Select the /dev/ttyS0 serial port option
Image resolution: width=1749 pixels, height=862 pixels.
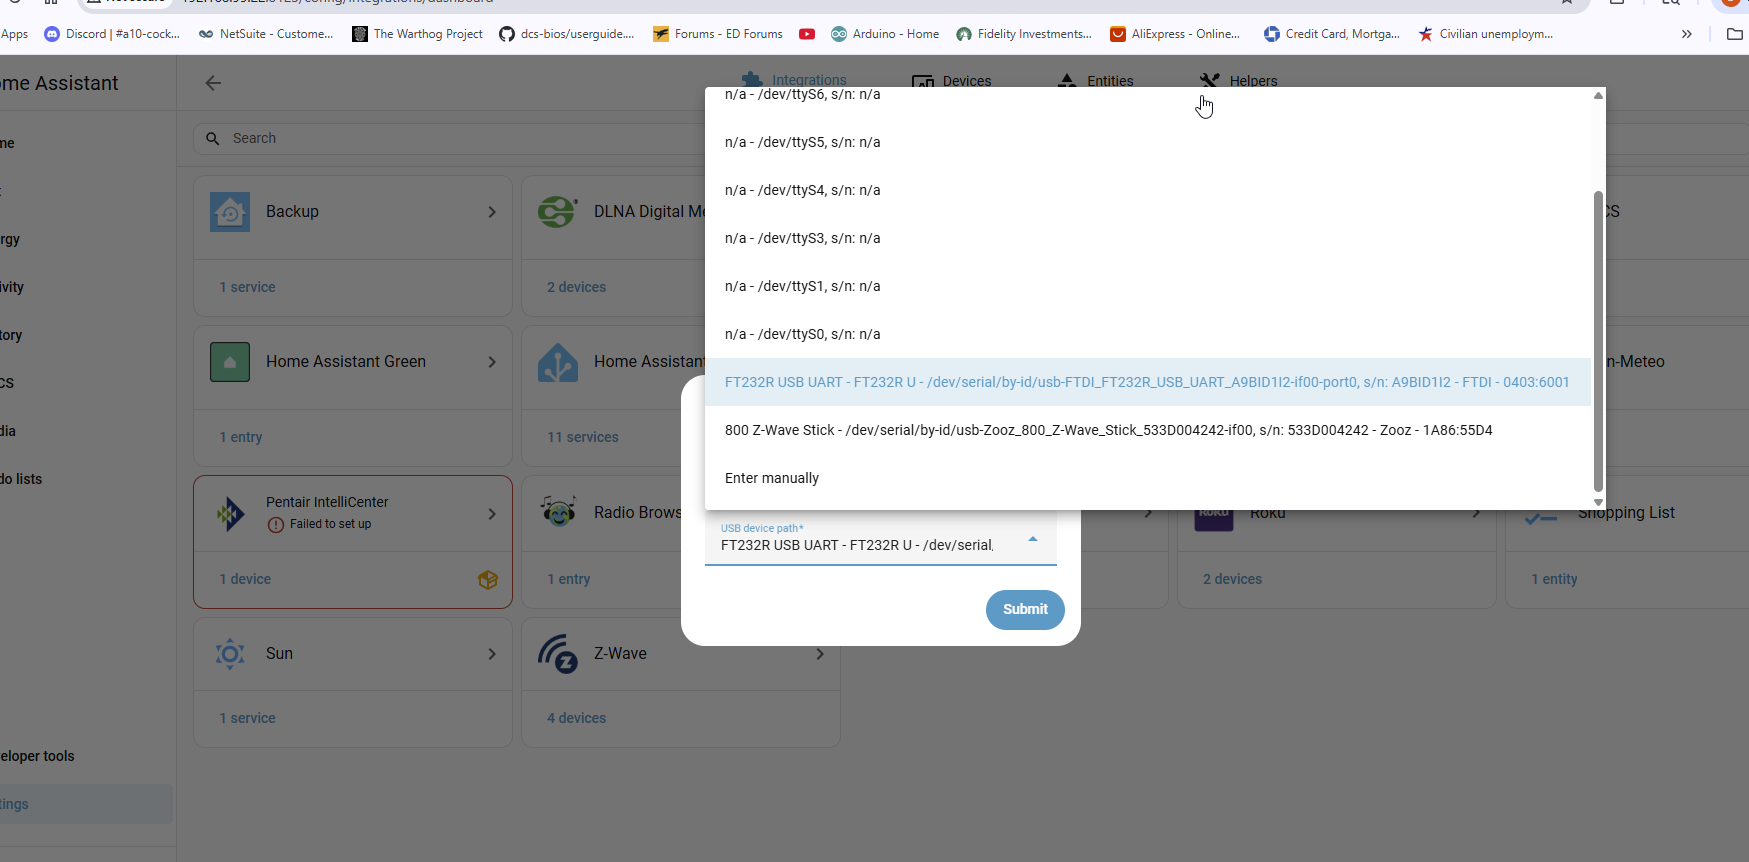click(x=1148, y=334)
